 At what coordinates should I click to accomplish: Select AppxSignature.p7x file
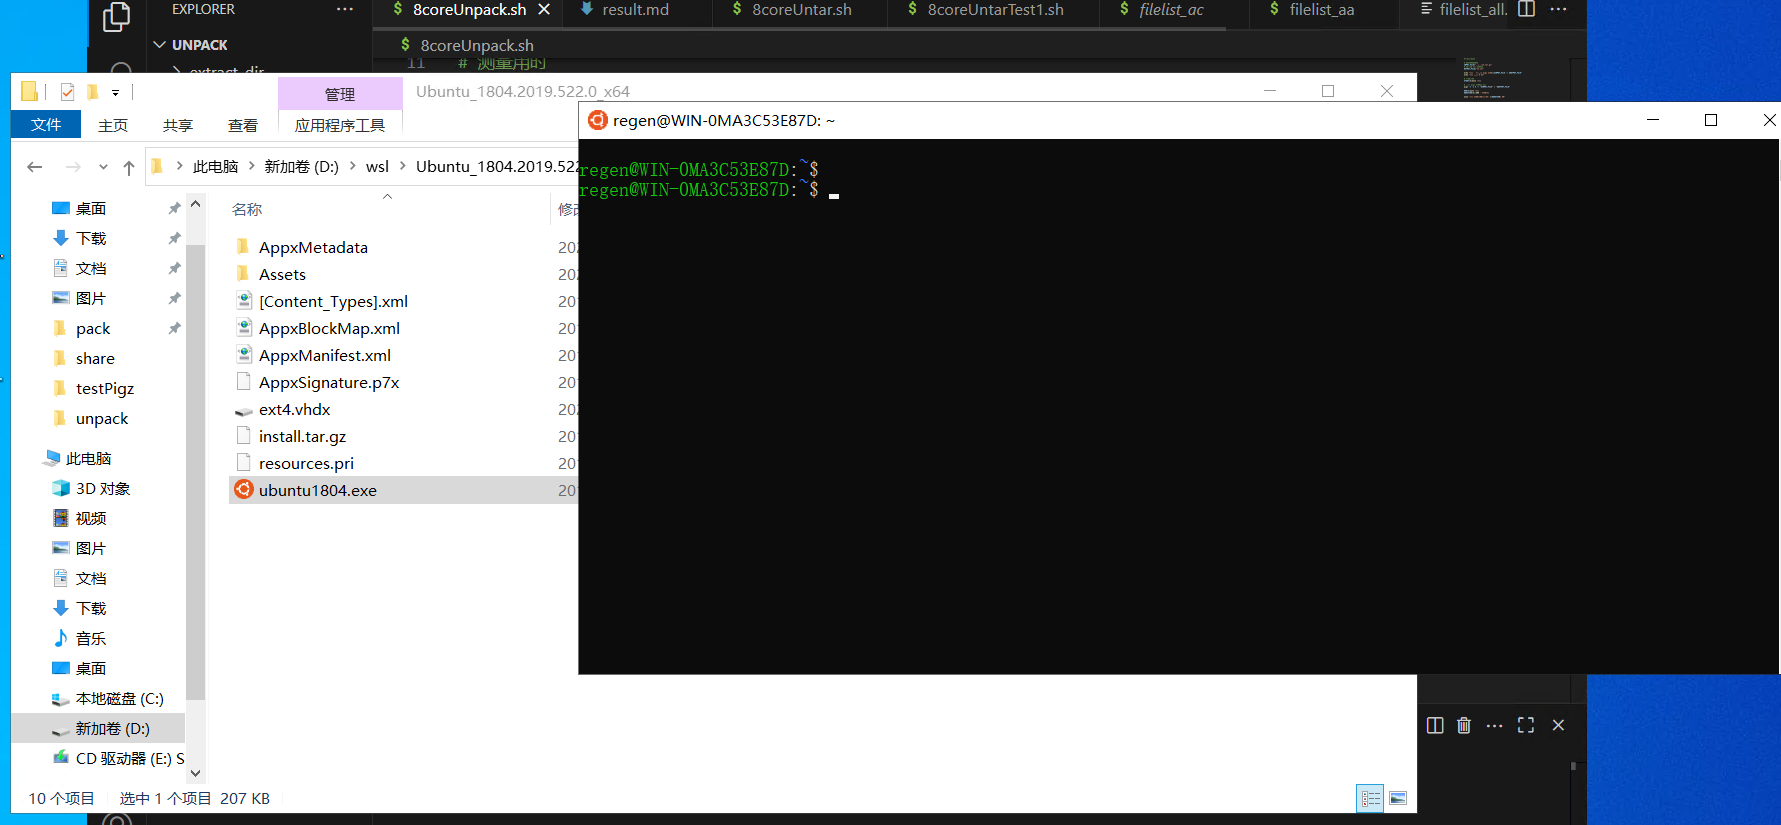[329, 382]
